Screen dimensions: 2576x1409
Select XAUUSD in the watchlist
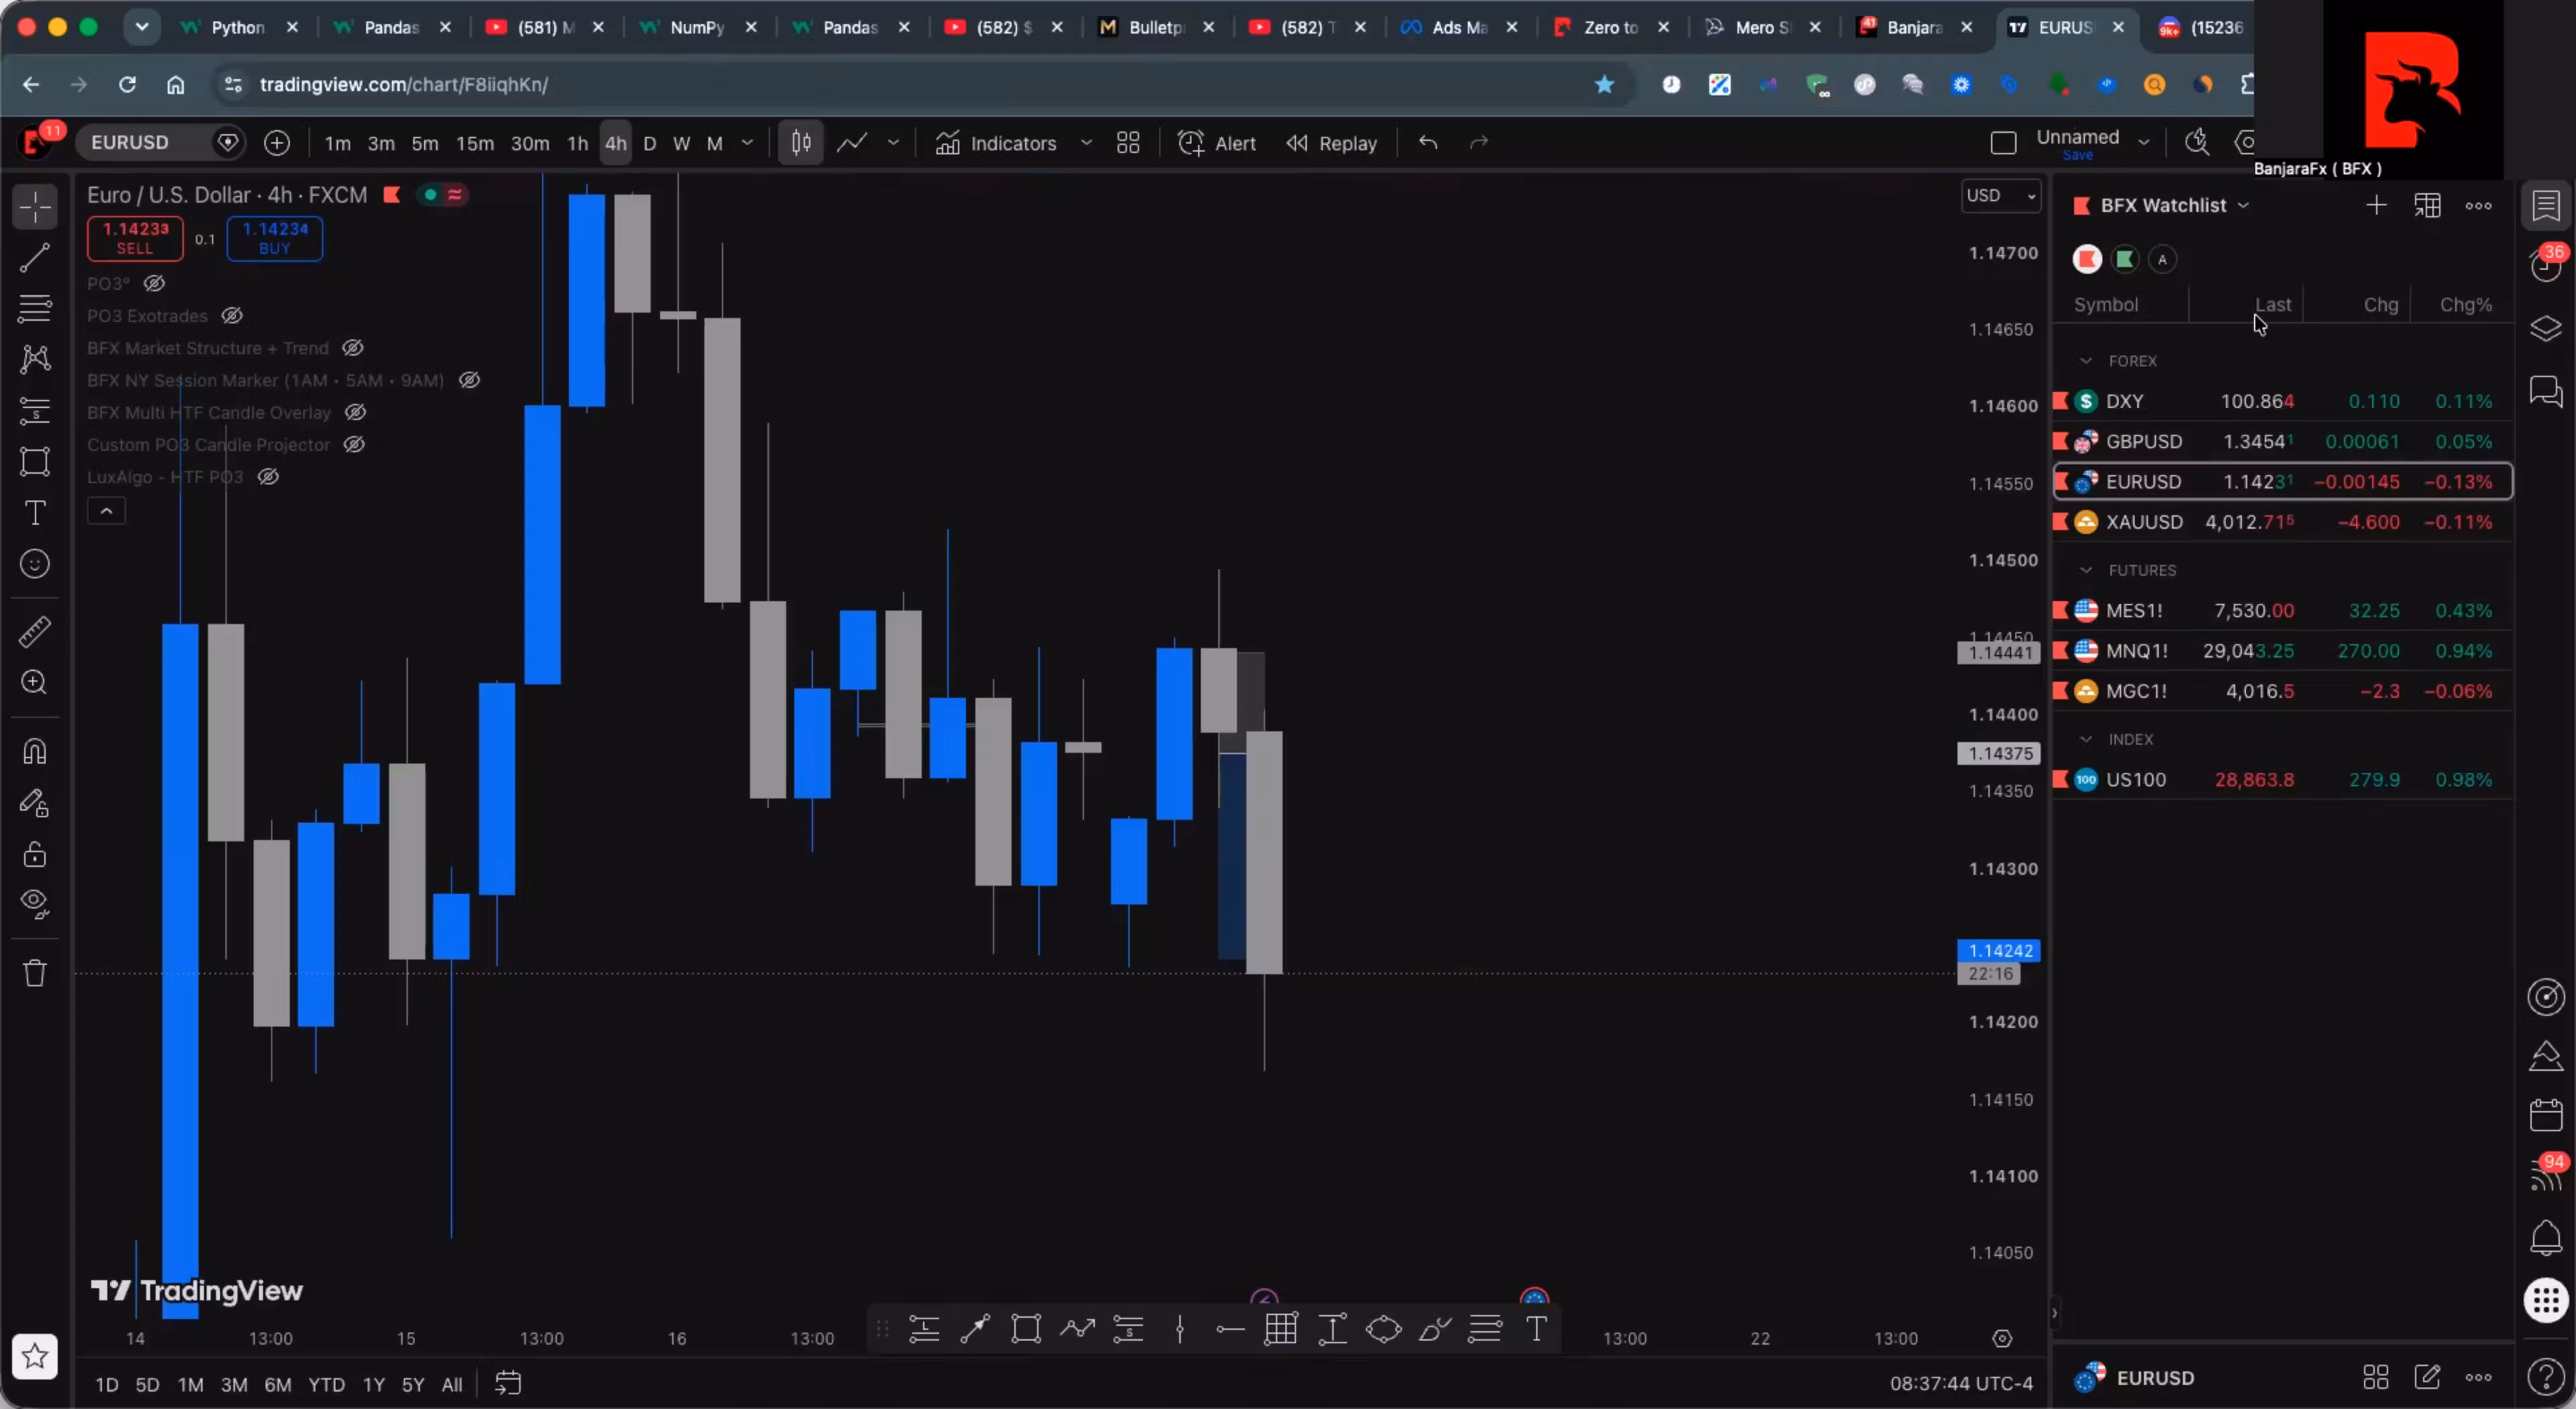click(2283, 522)
